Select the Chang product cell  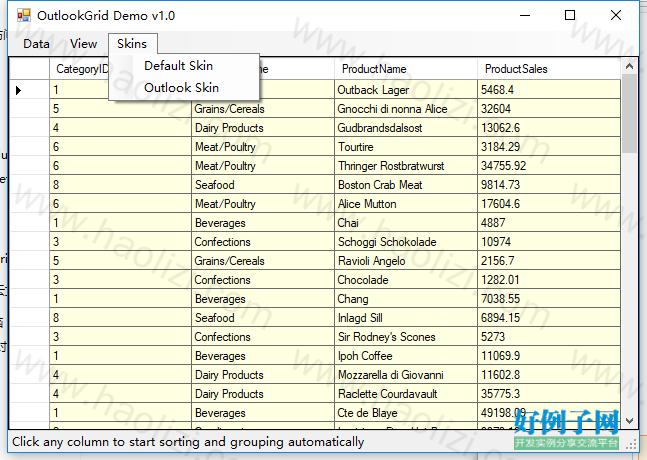coord(406,298)
